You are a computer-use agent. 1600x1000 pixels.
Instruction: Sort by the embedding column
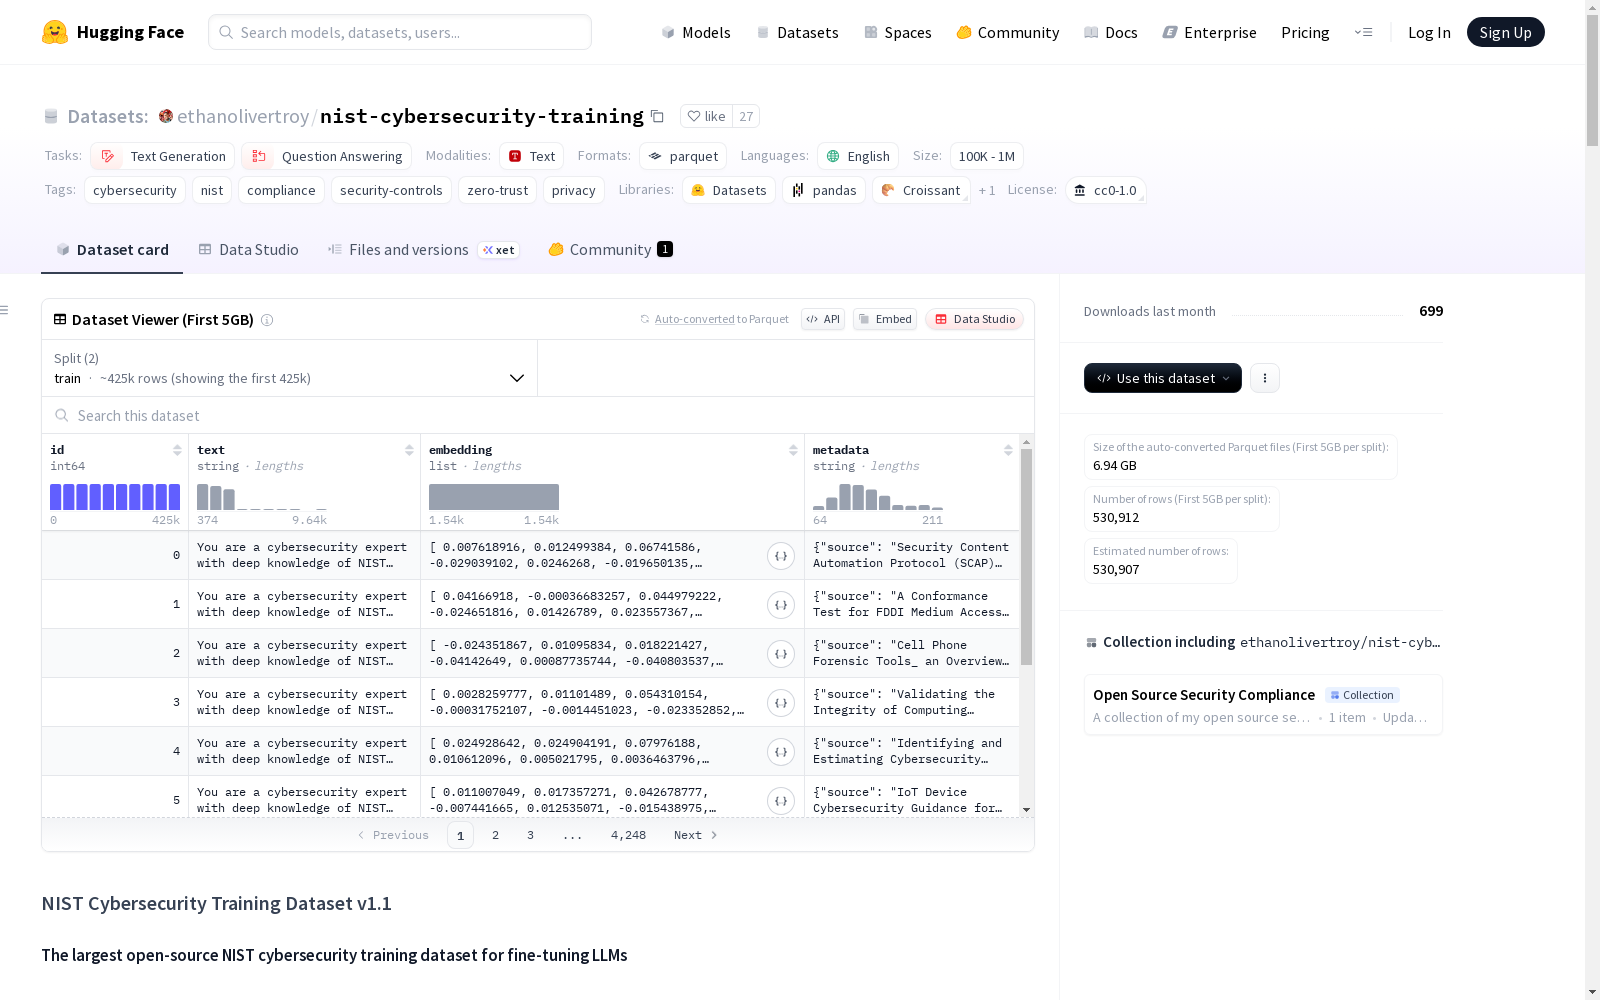coord(793,450)
